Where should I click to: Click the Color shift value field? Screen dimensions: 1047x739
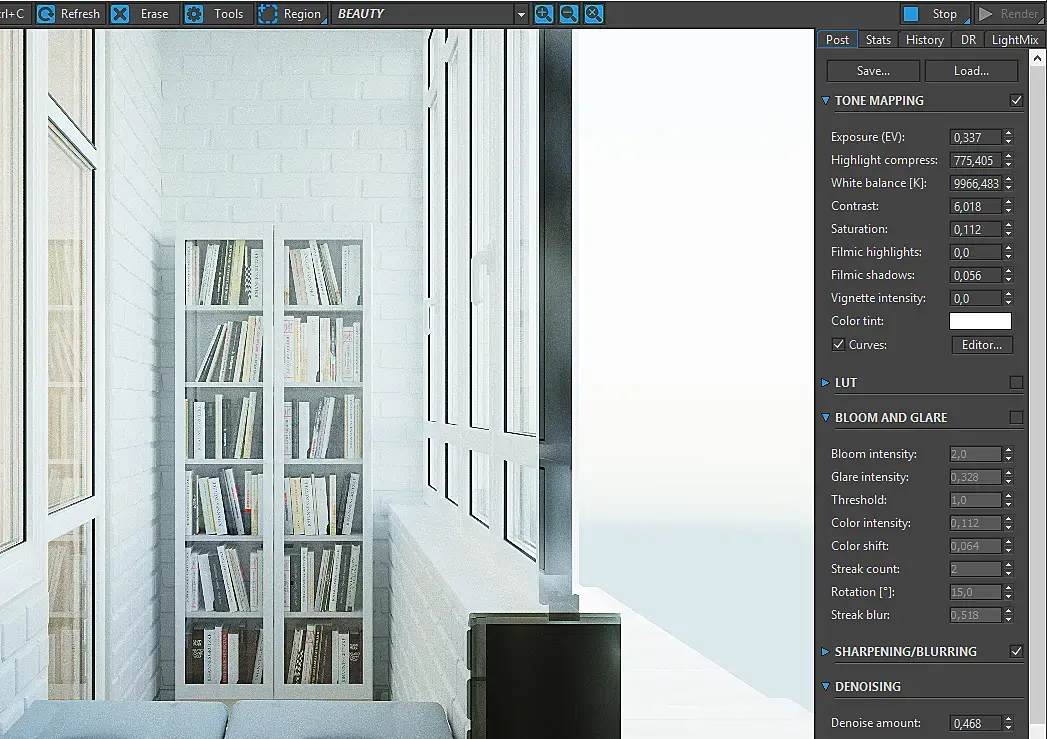(x=976, y=546)
